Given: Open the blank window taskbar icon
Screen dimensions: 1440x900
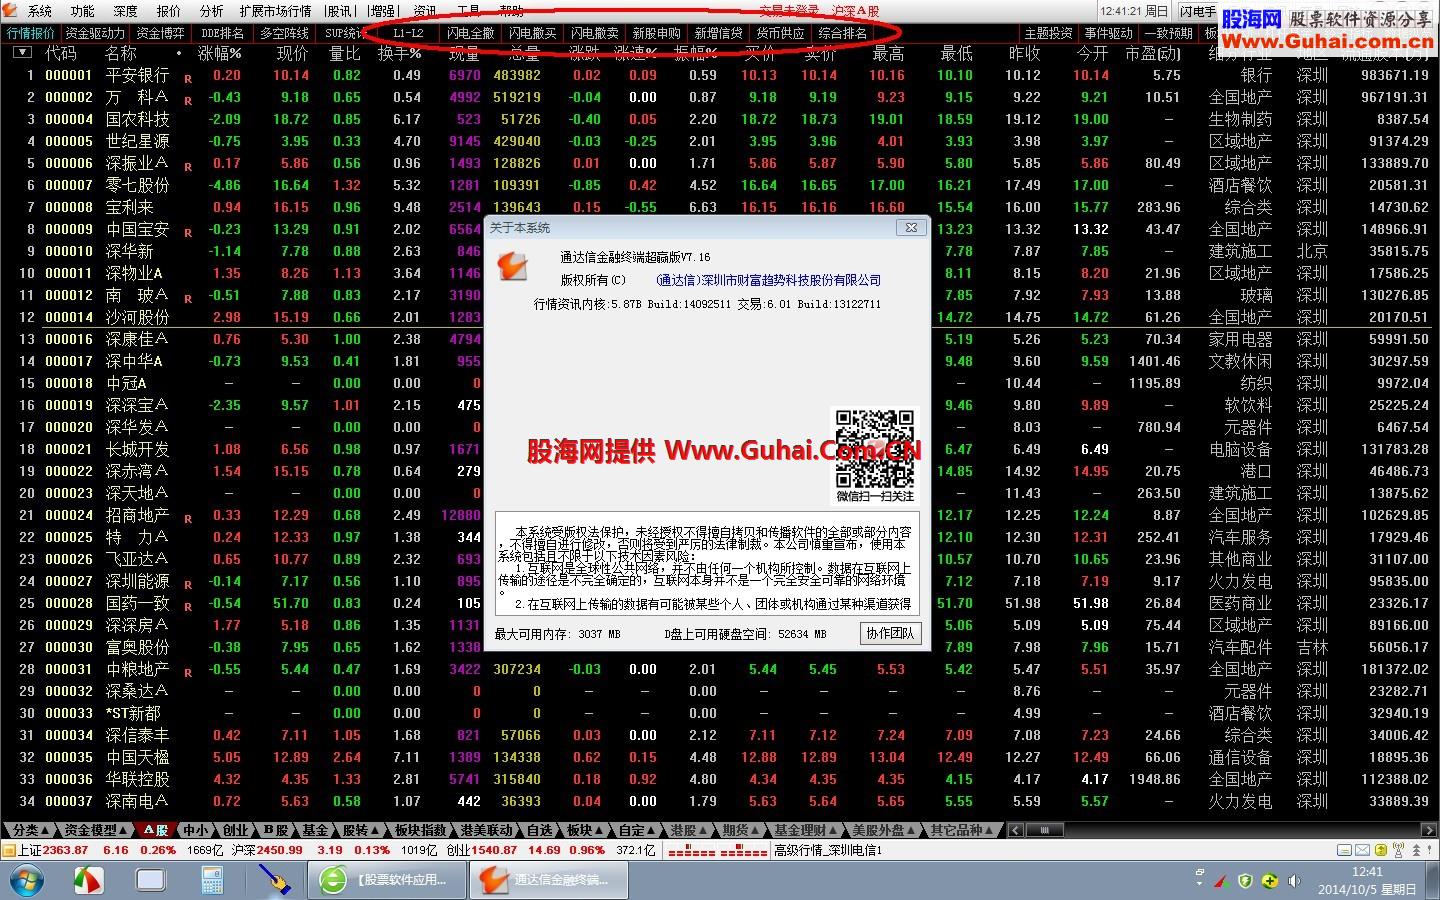Looking at the screenshot, I should point(150,880).
